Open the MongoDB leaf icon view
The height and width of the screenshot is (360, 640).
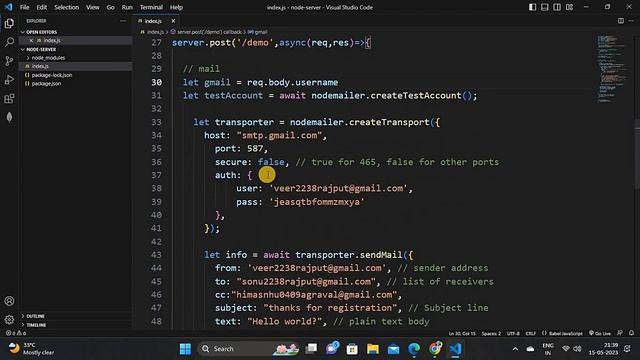pos(9,117)
